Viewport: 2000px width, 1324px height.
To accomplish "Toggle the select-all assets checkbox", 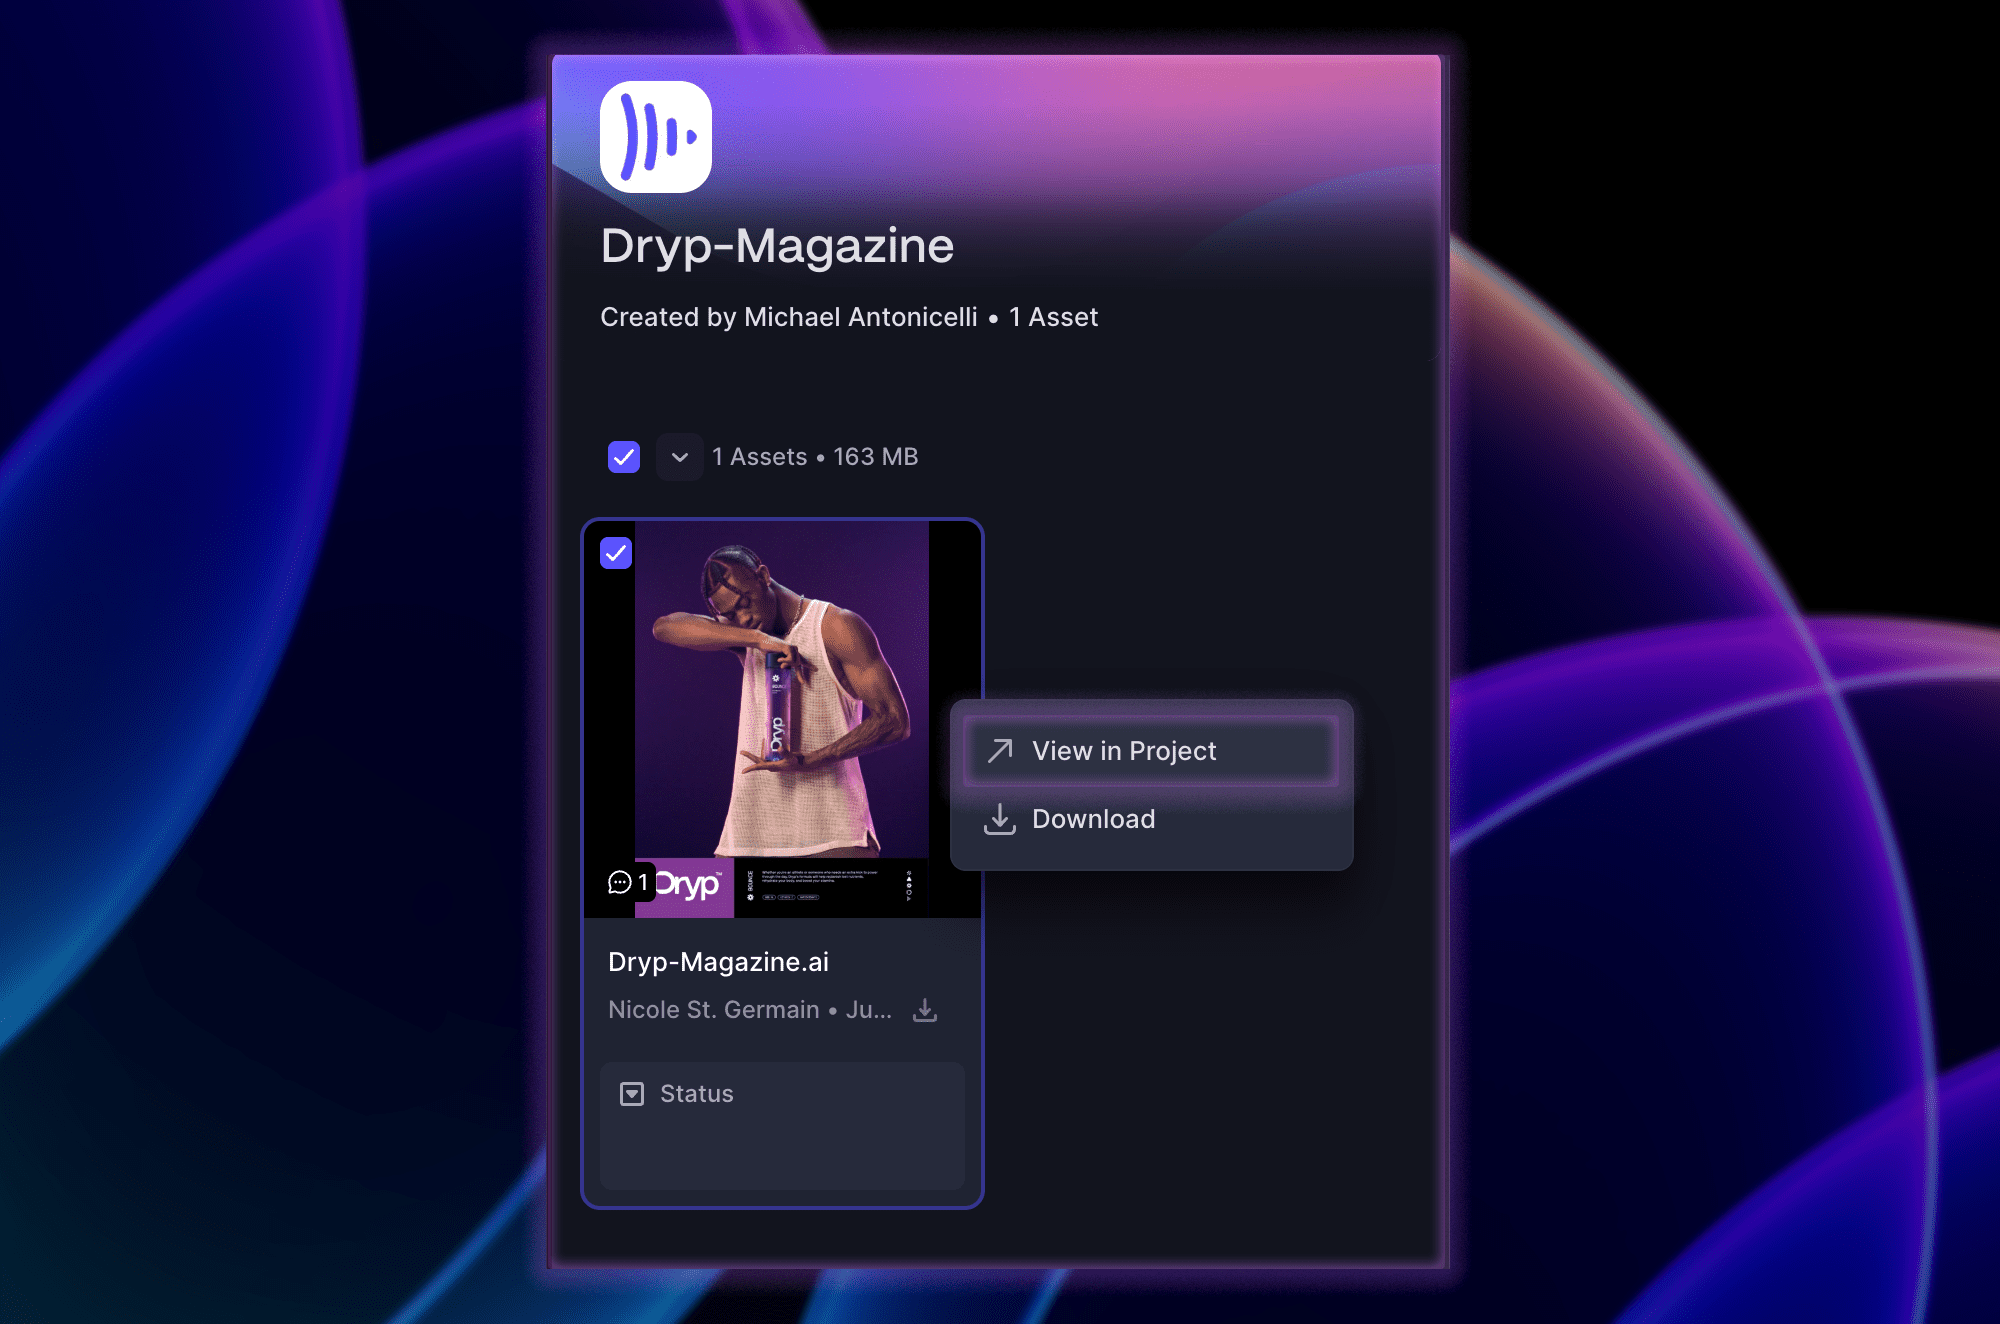I will coord(624,457).
